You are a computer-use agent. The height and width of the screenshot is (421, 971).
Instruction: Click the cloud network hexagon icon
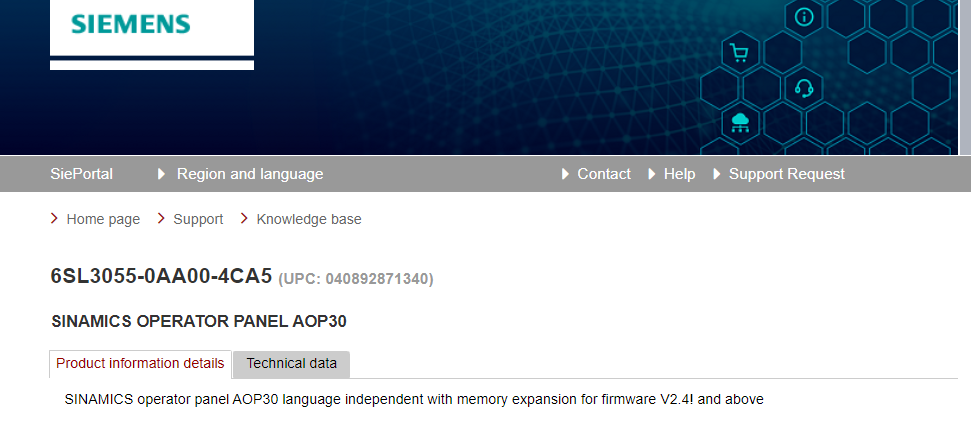click(x=740, y=123)
